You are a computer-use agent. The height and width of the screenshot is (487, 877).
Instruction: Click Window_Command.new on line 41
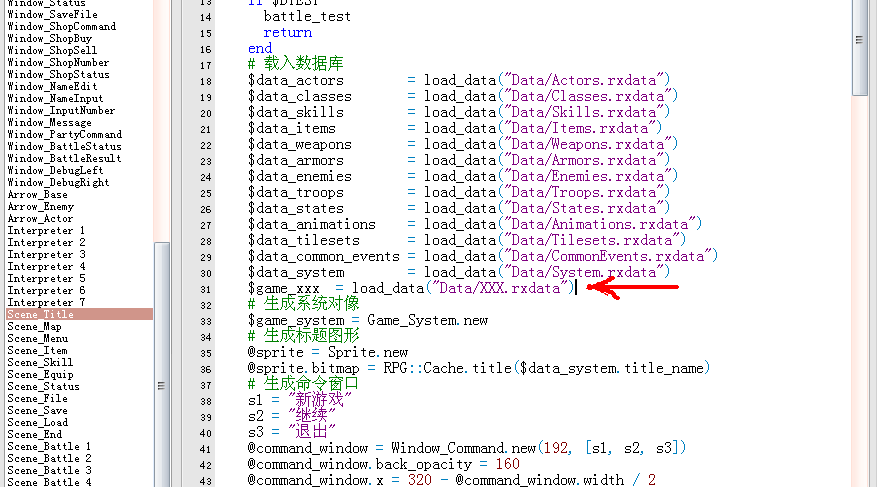pos(464,449)
